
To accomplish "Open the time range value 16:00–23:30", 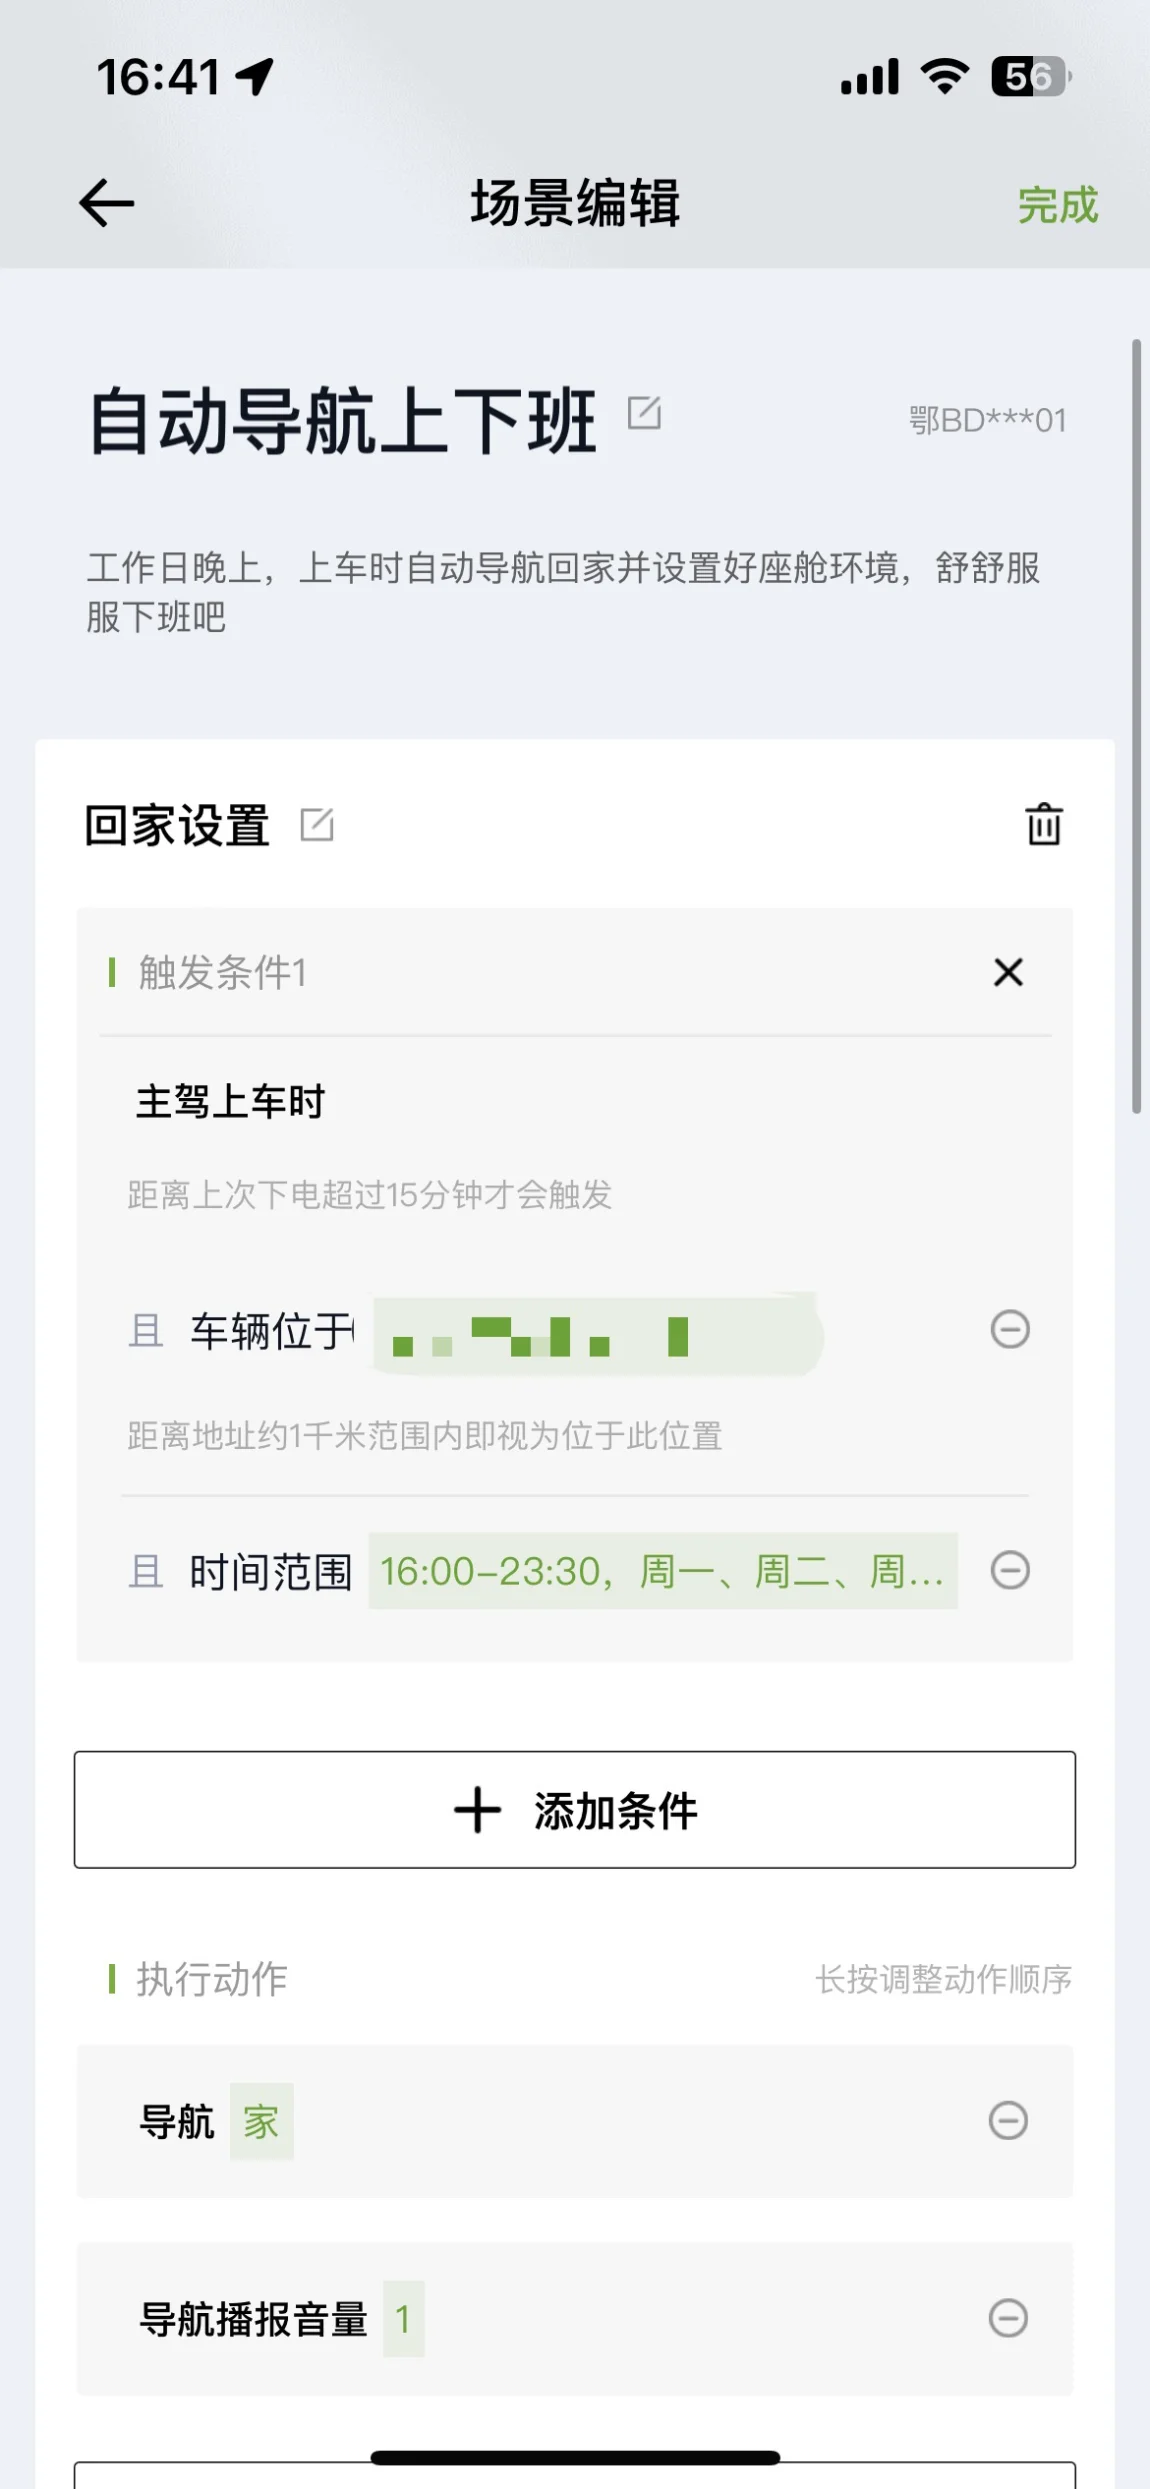I will click(x=663, y=1571).
